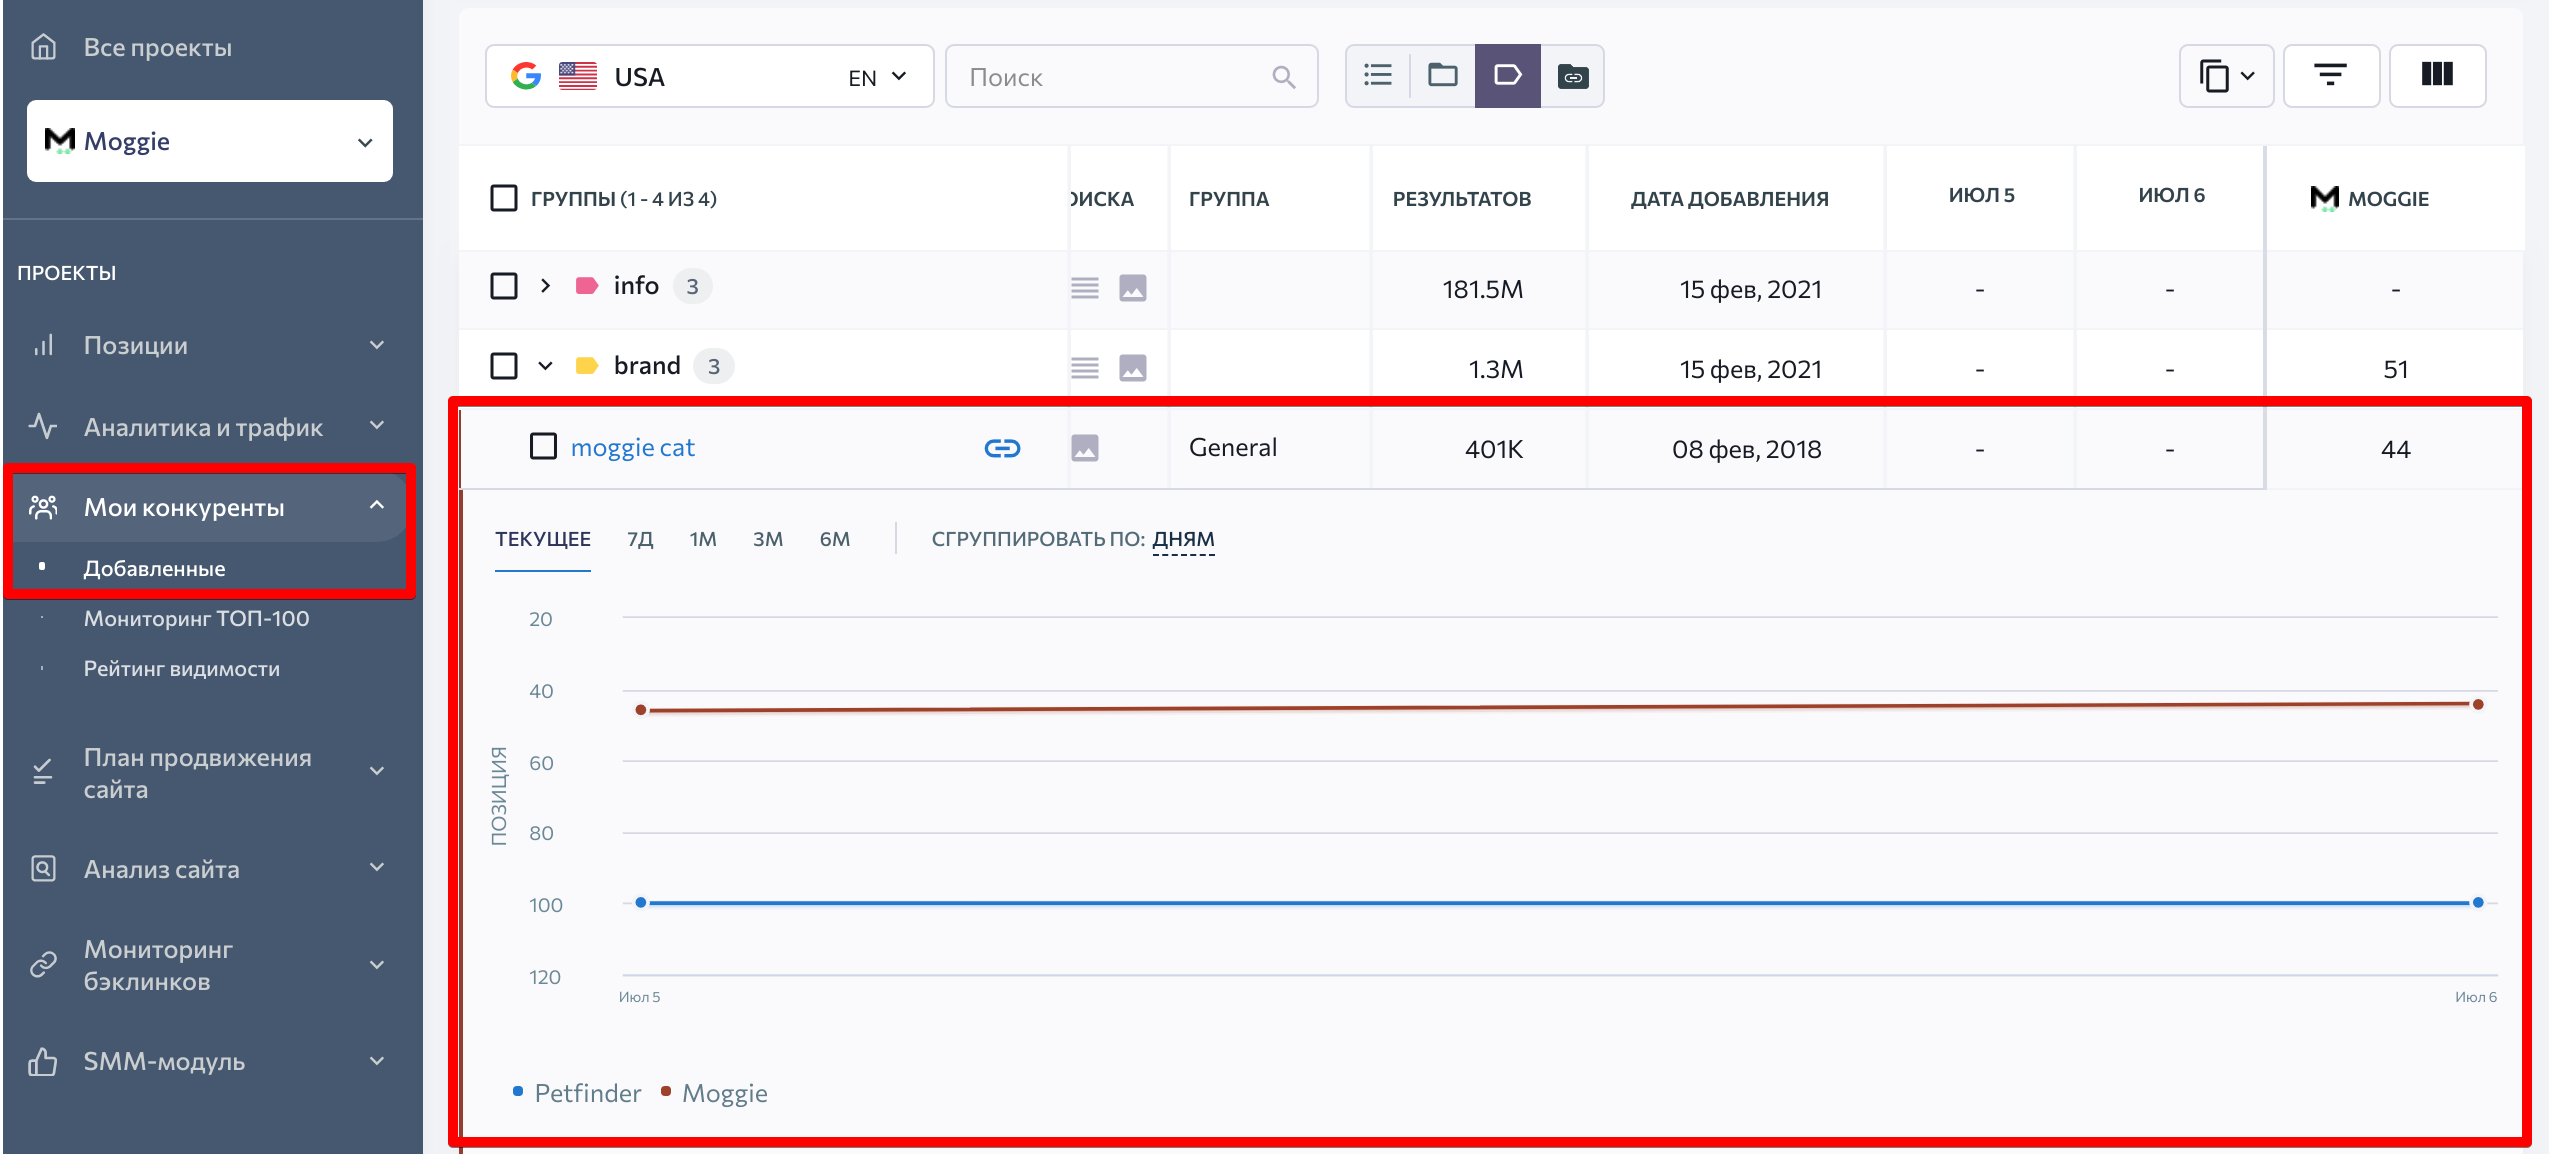Viewport: 2549px width, 1154px height.
Task: Select the 7Д chart period tab
Action: coord(640,539)
